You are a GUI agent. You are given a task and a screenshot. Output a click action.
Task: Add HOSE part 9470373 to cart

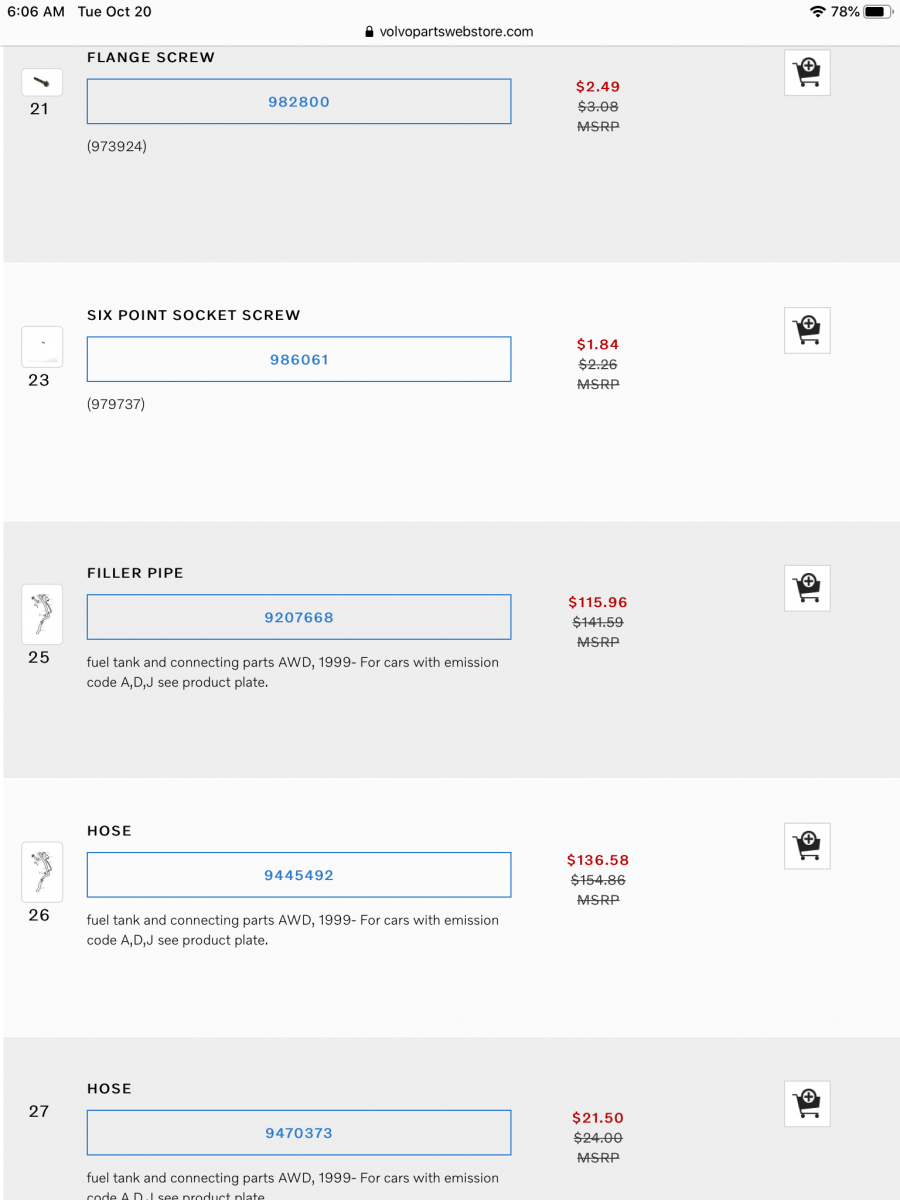point(806,1103)
